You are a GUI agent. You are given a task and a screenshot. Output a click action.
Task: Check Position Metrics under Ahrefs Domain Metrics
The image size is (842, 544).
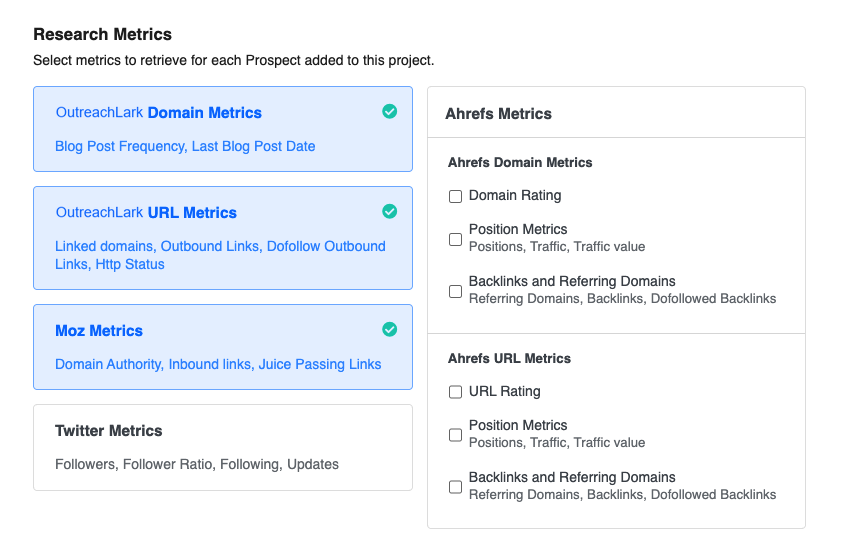click(x=455, y=239)
